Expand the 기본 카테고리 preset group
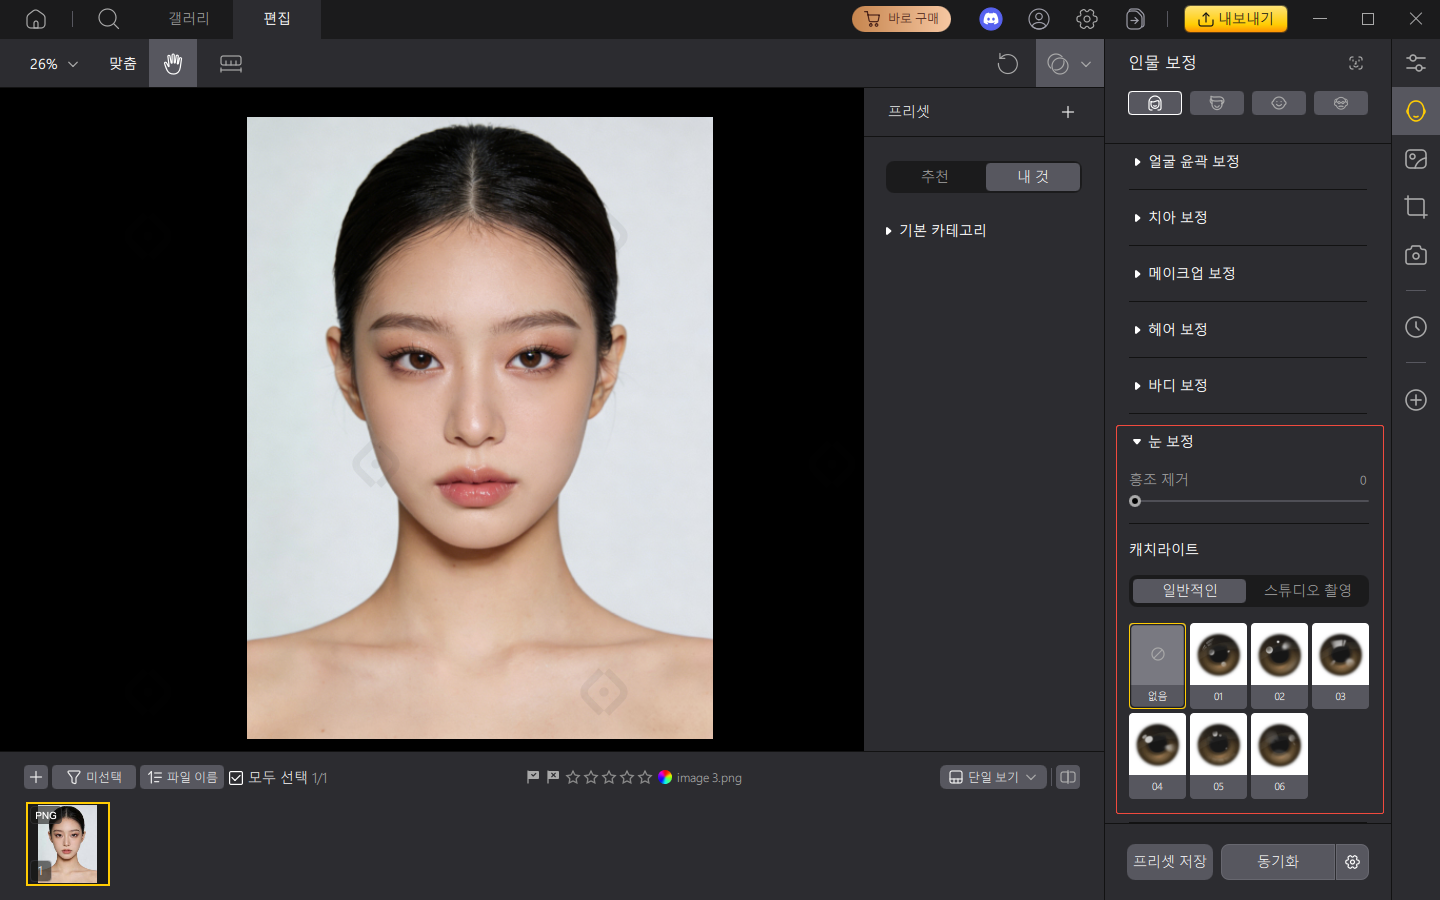The width and height of the screenshot is (1440, 900). click(x=941, y=231)
